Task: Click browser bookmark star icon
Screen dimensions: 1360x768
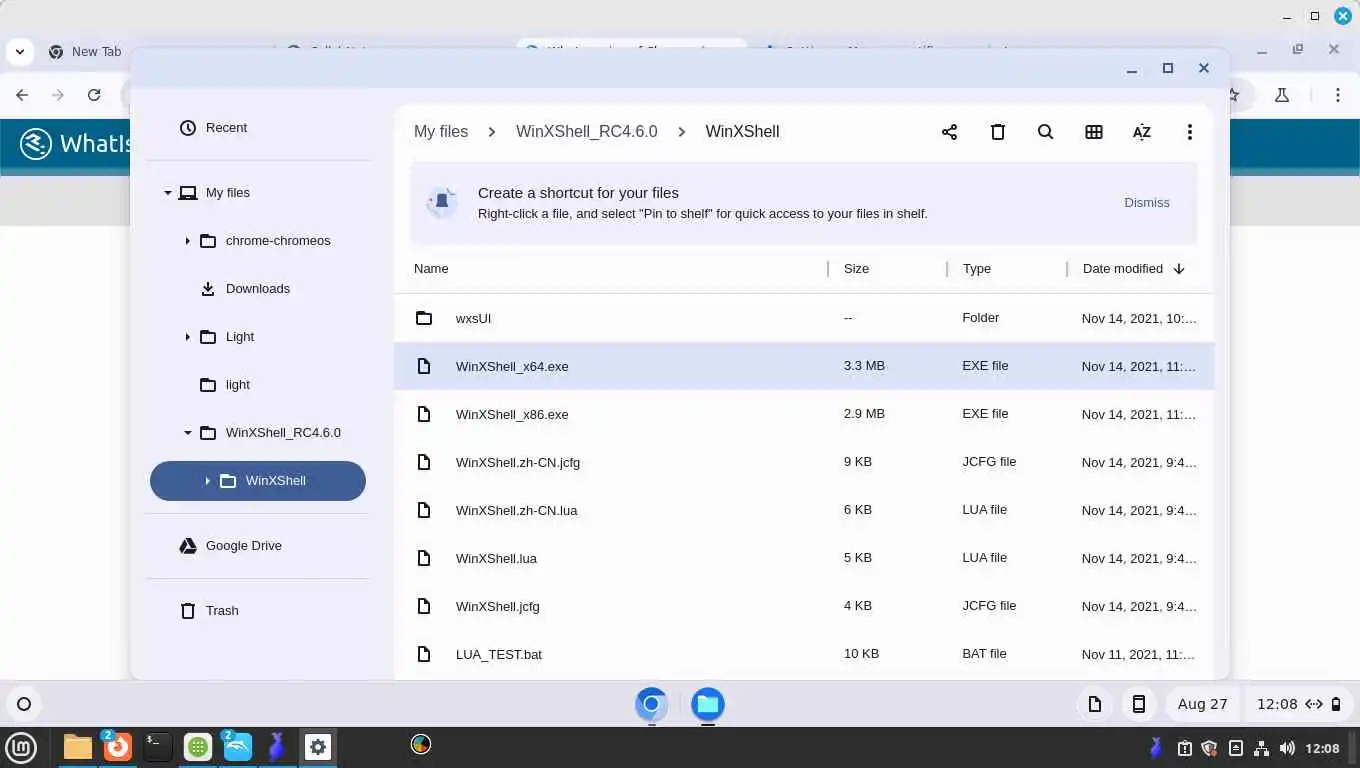Action: click(x=1234, y=95)
